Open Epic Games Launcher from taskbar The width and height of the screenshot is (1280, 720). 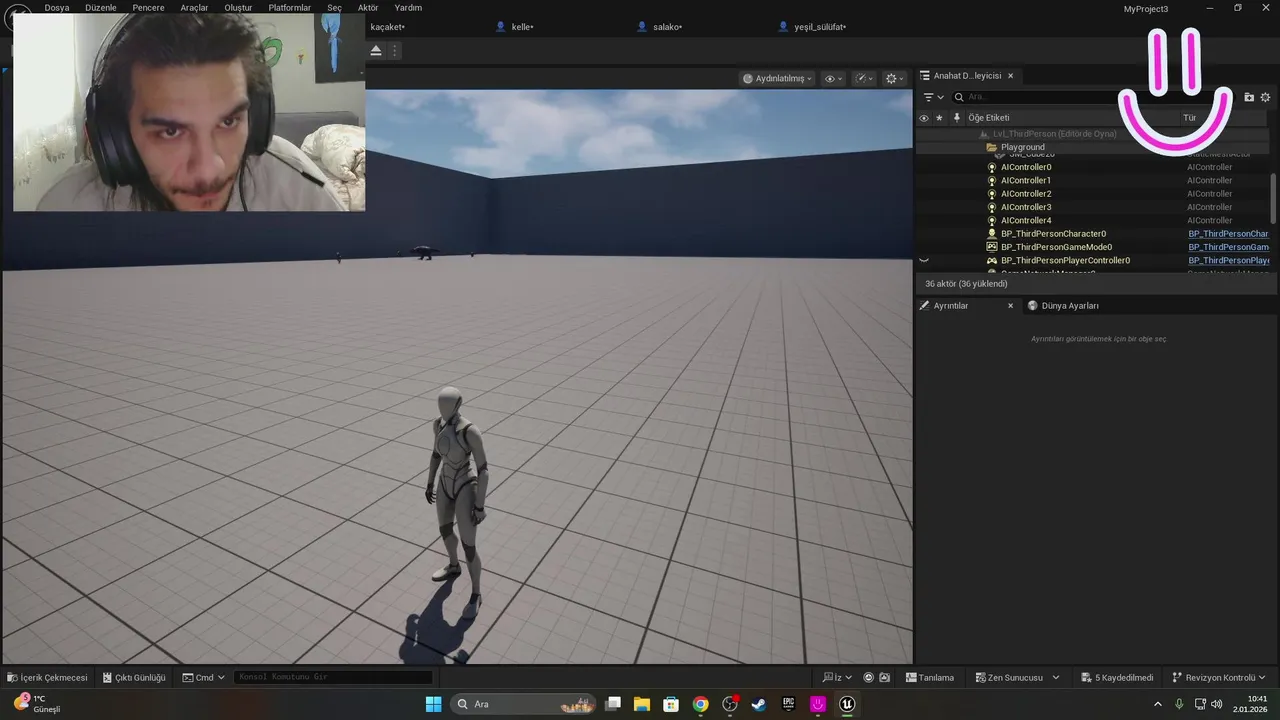coord(788,704)
